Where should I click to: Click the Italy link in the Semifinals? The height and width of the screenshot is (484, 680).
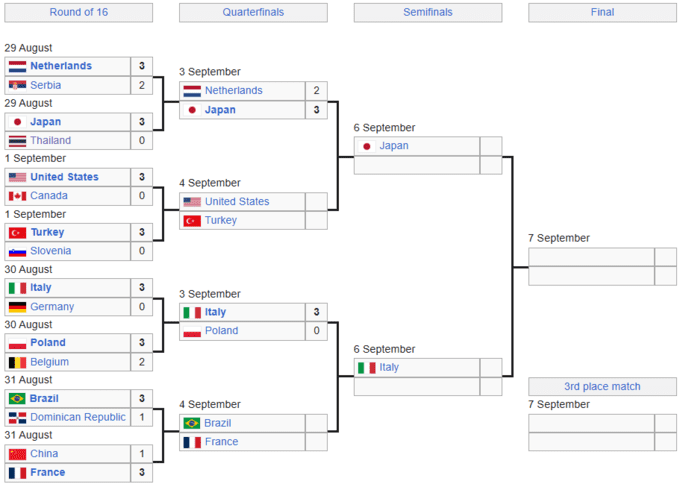coord(389,367)
